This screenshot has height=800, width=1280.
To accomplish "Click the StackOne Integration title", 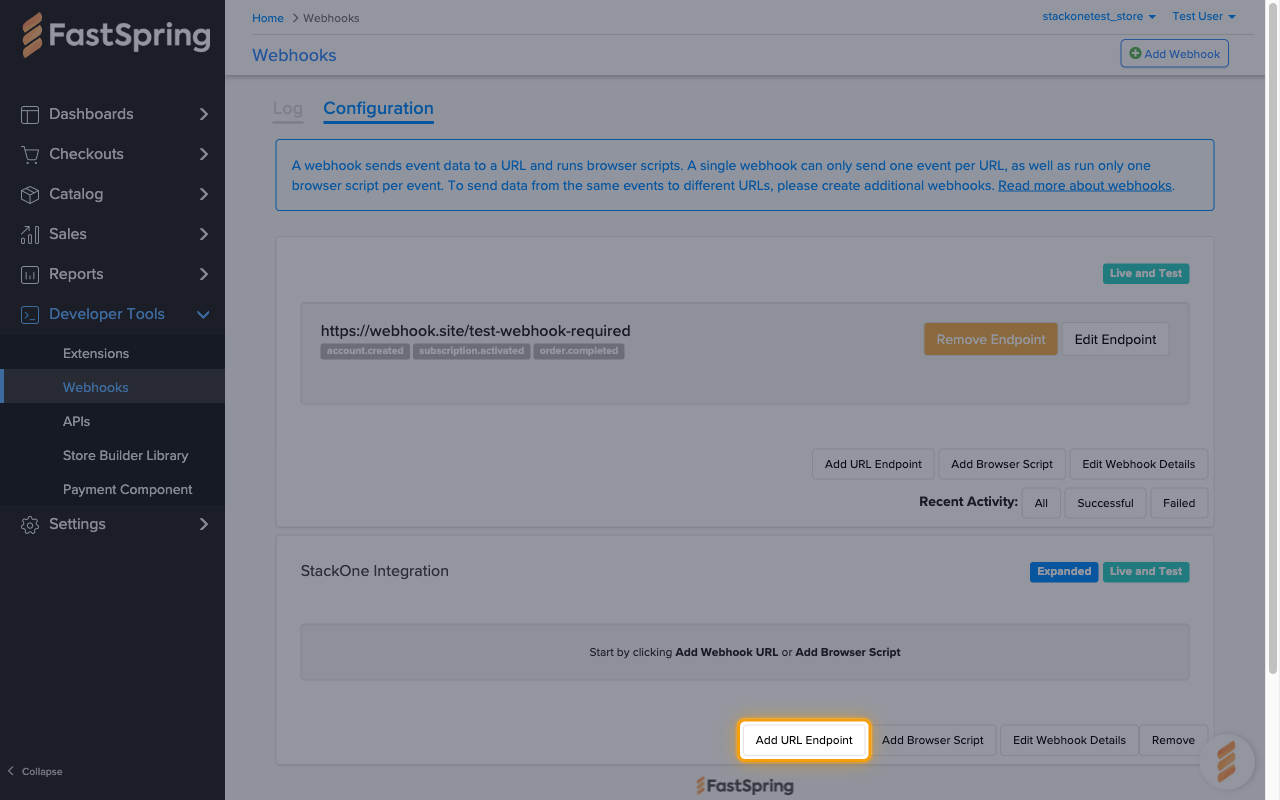I will pyautogui.click(x=374, y=571).
